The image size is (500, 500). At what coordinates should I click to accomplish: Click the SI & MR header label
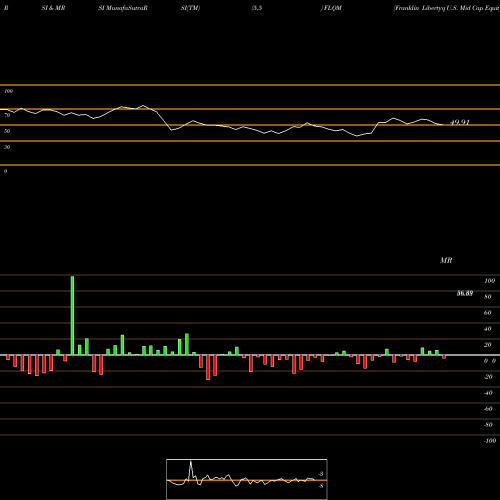pos(53,8)
